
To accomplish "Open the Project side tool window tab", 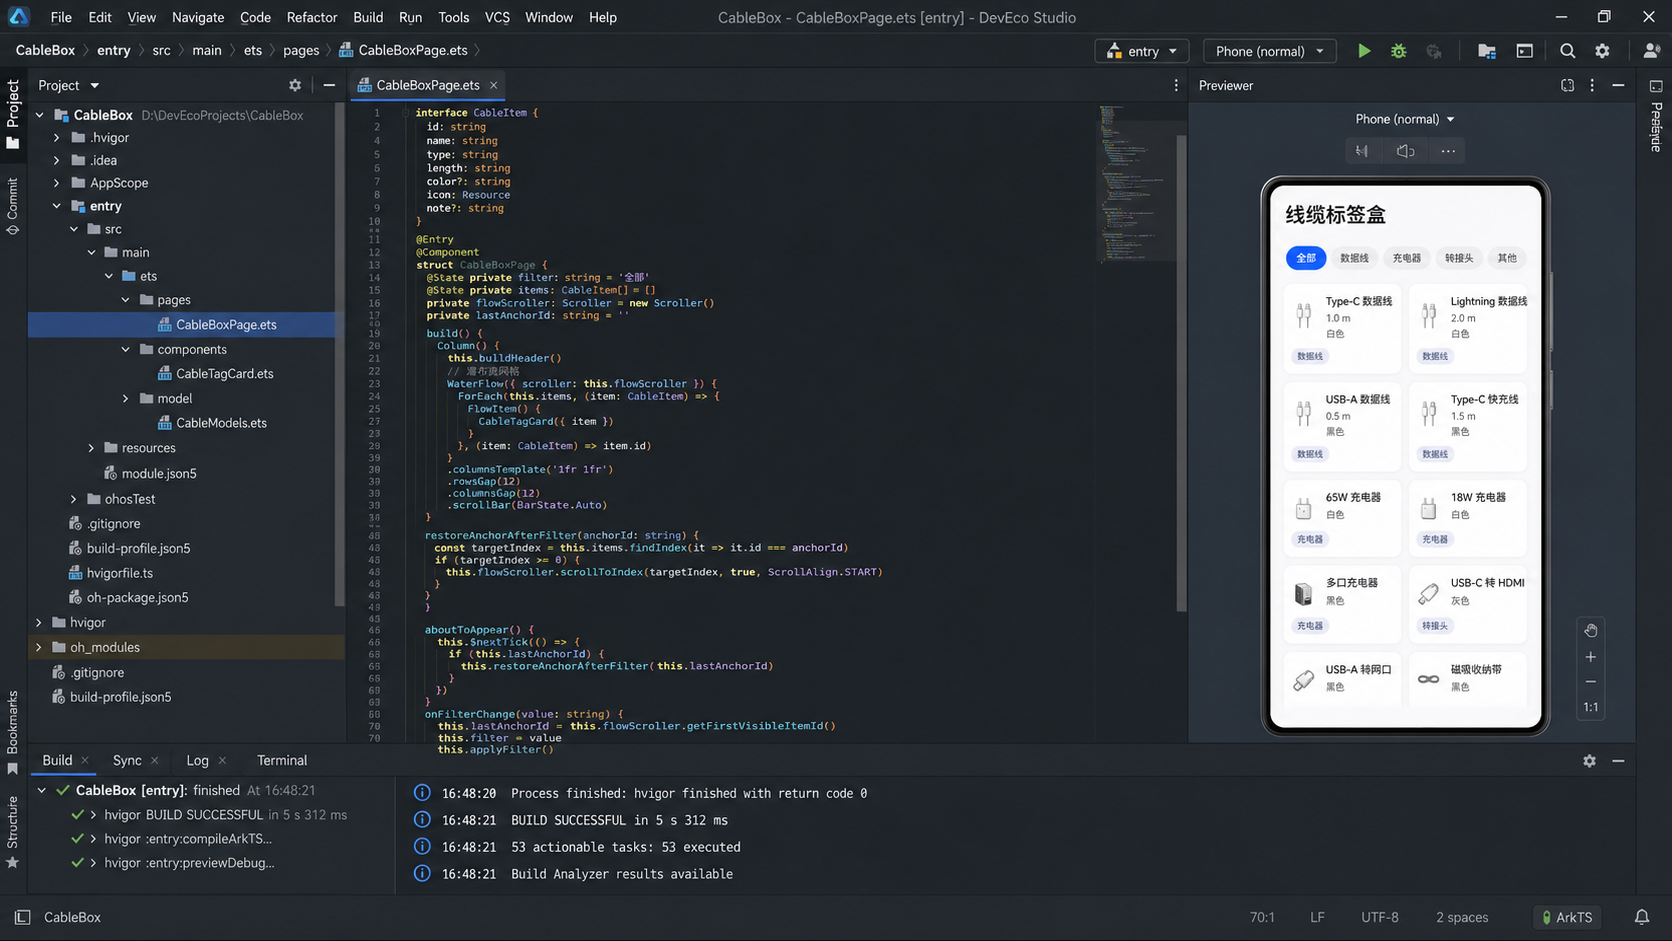I will click(x=13, y=113).
